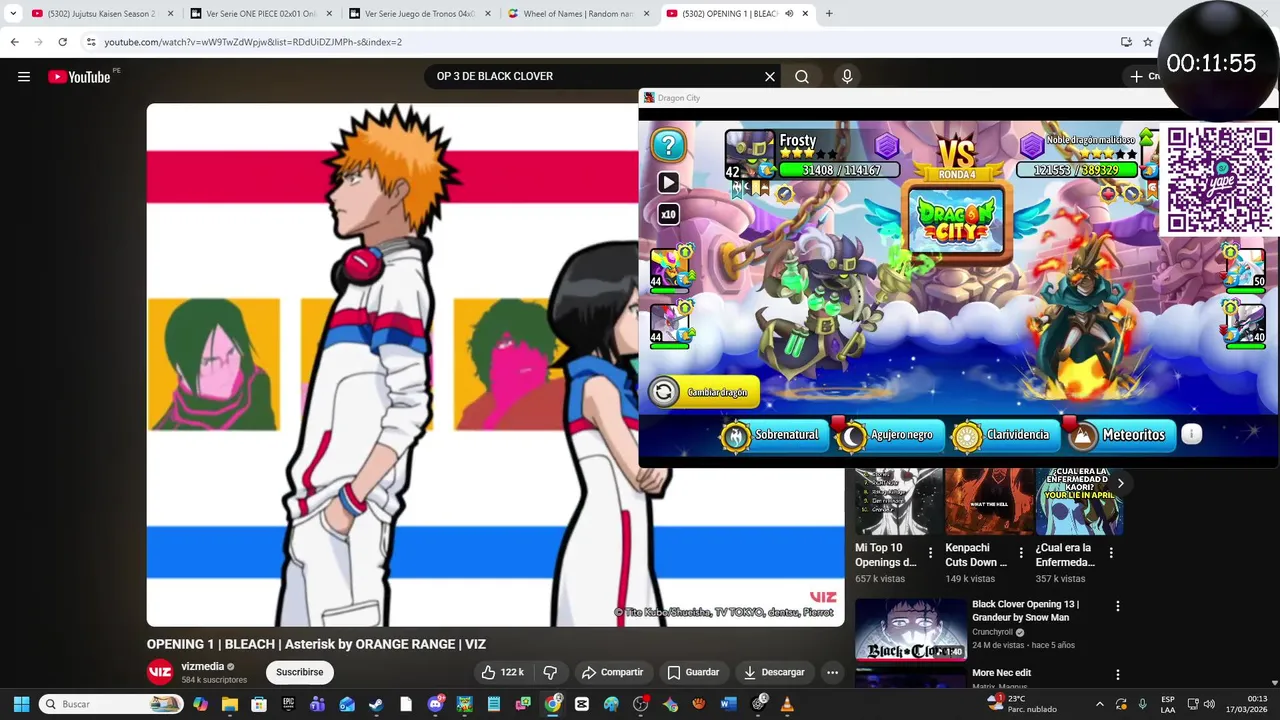Viewport: 1280px width, 720px height.
Task: Click Compartir to share the video
Action: tap(612, 672)
